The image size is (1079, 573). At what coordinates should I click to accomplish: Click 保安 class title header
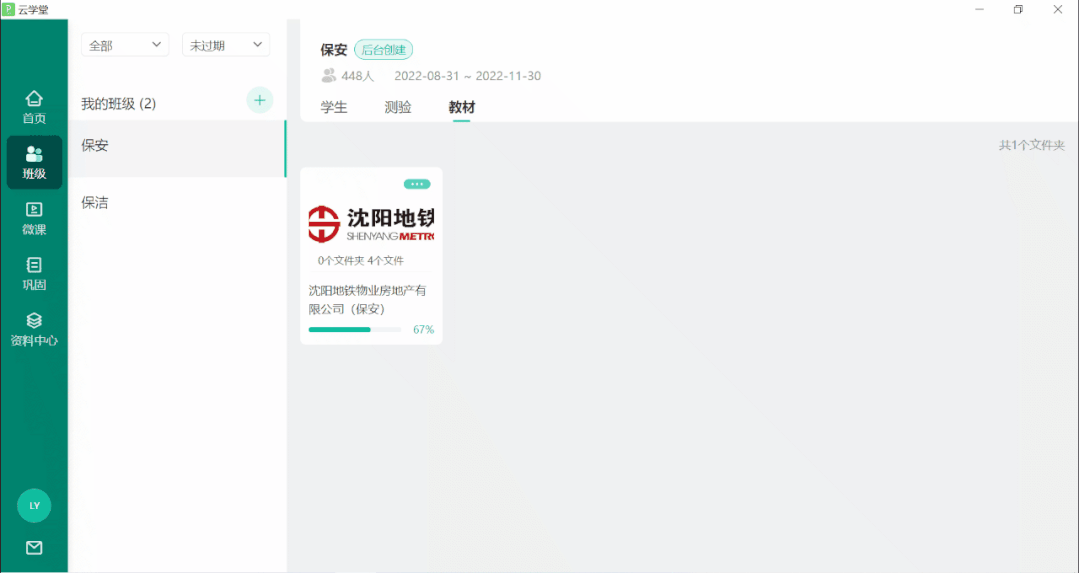coord(334,50)
